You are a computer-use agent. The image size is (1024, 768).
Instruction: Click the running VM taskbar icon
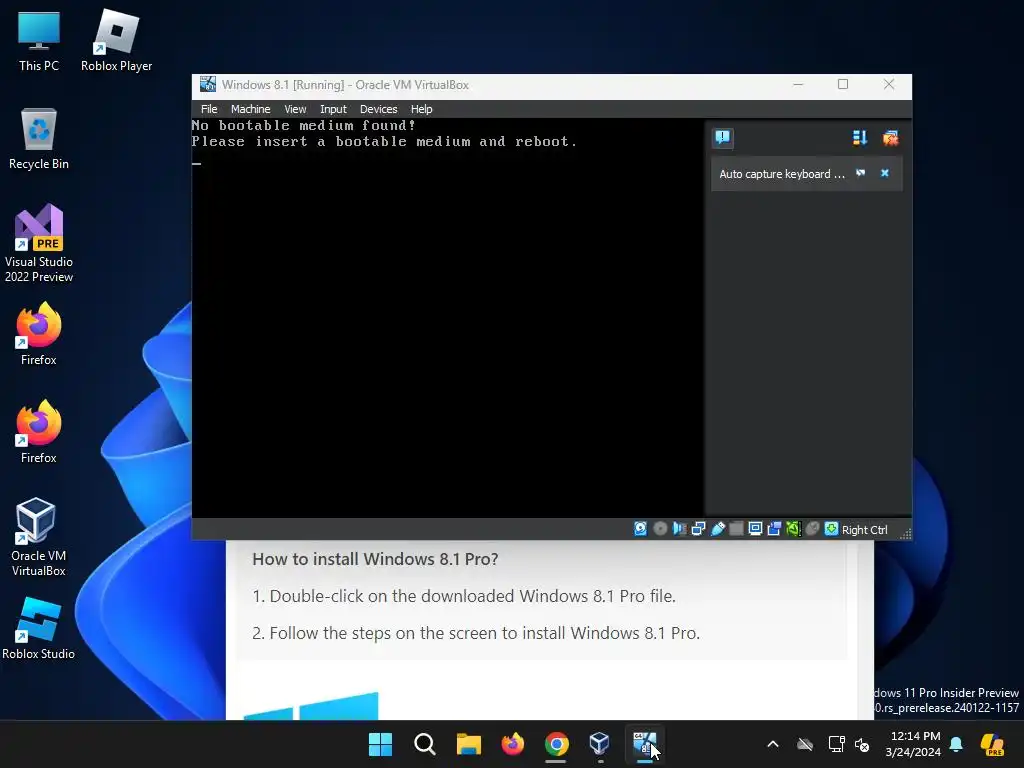(x=645, y=744)
